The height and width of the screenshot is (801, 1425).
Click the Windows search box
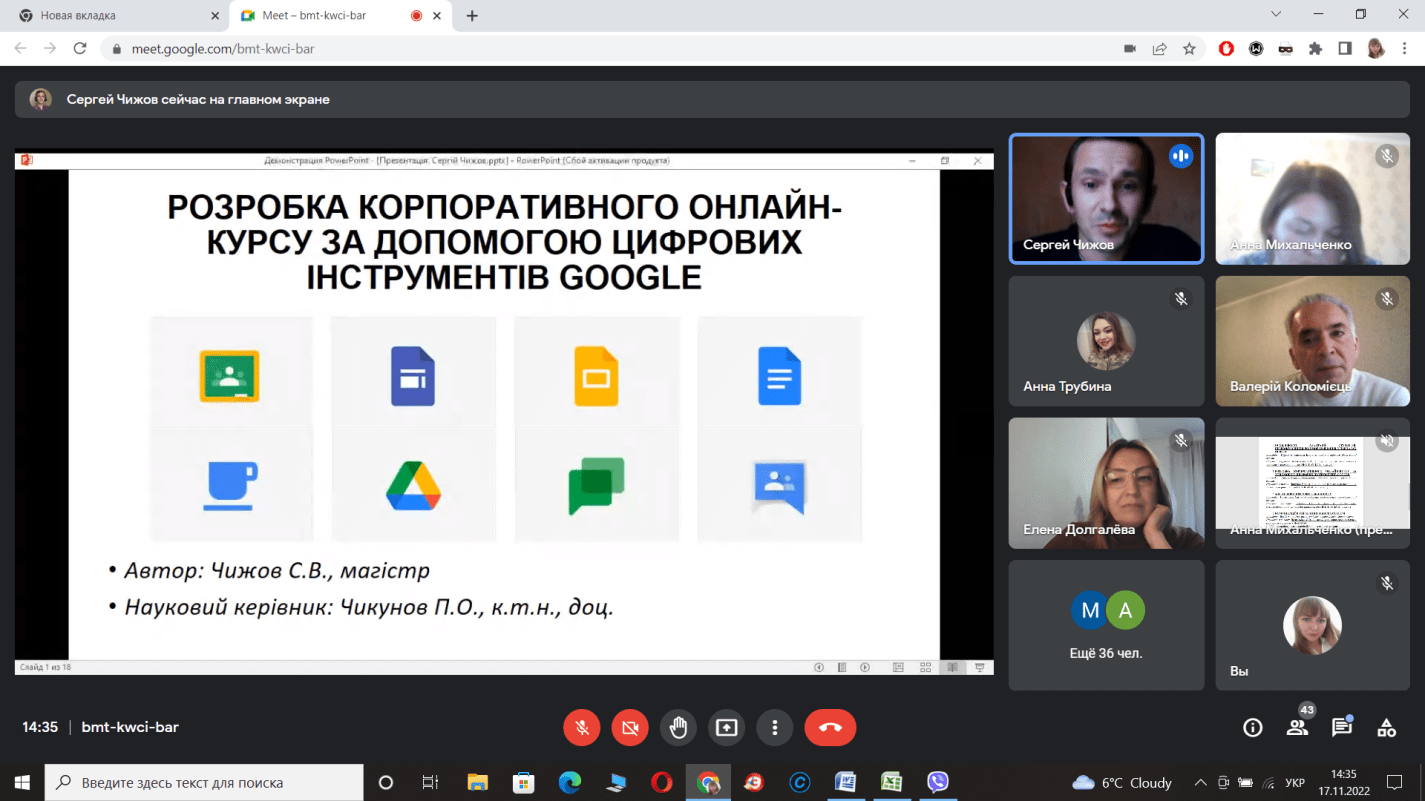pyautogui.click(x=205, y=782)
